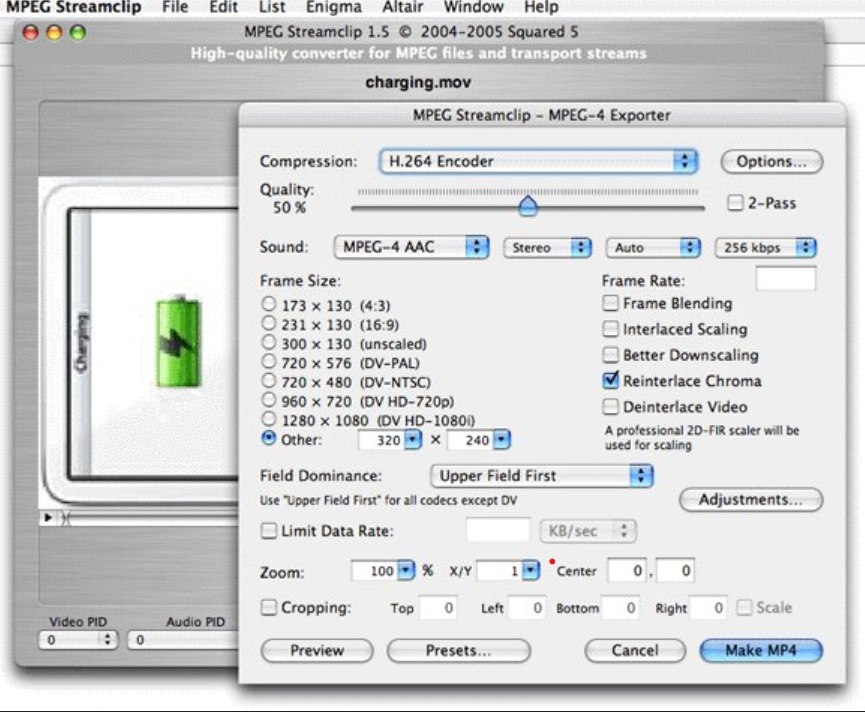Cancel the MPEG-4 export
The height and width of the screenshot is (712, 865).
click(635, 651)
